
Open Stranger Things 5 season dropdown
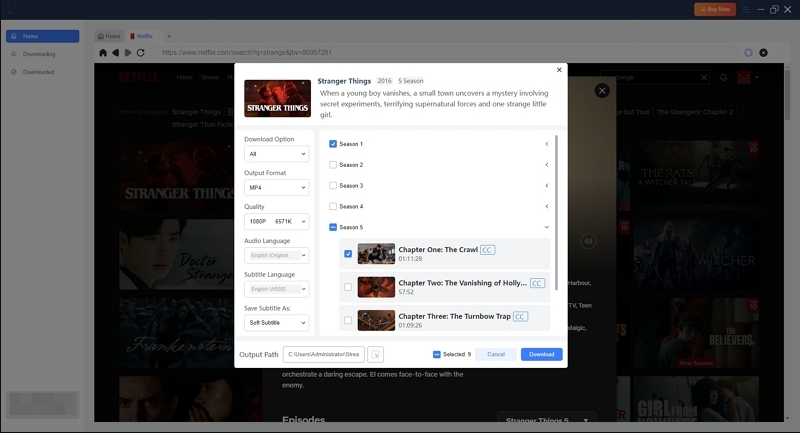pos(546,419)
